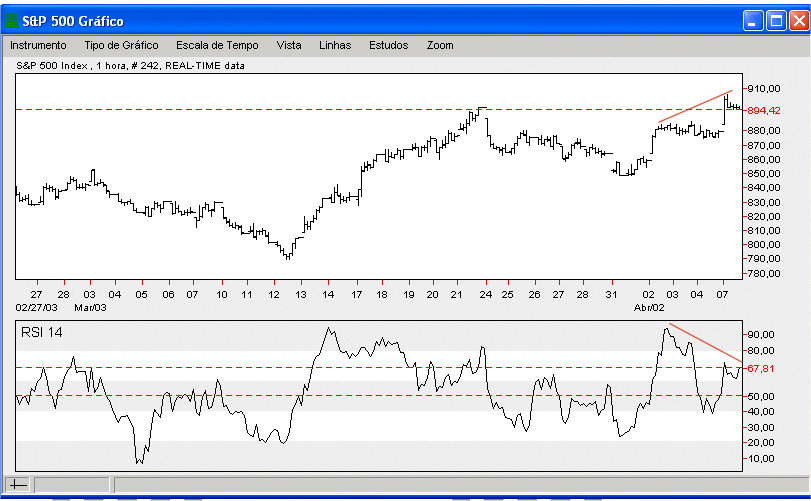
Task: Open the Zoom menu
Action: click(440, 45)
